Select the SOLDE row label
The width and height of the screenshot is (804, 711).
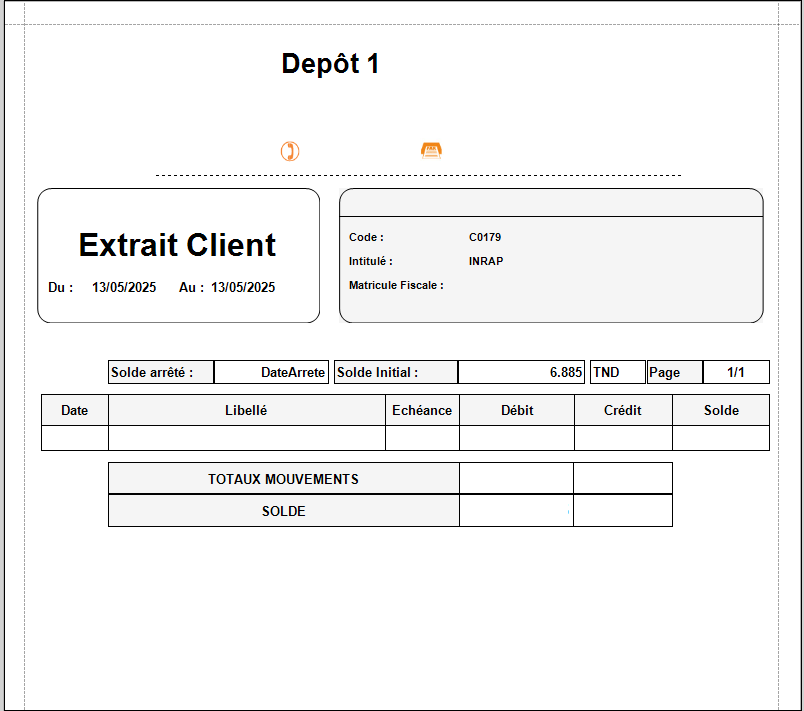(283, 511)
